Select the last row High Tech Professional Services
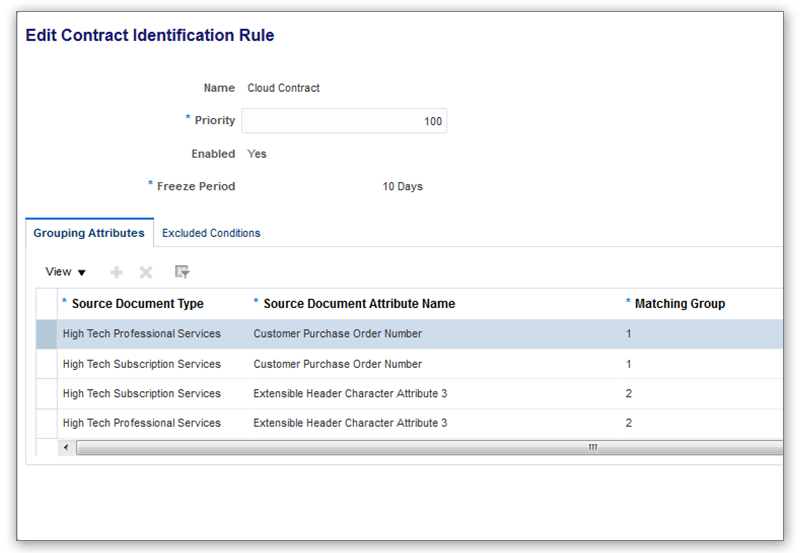Viewport: 800px width, 553px height. (141, 423)
